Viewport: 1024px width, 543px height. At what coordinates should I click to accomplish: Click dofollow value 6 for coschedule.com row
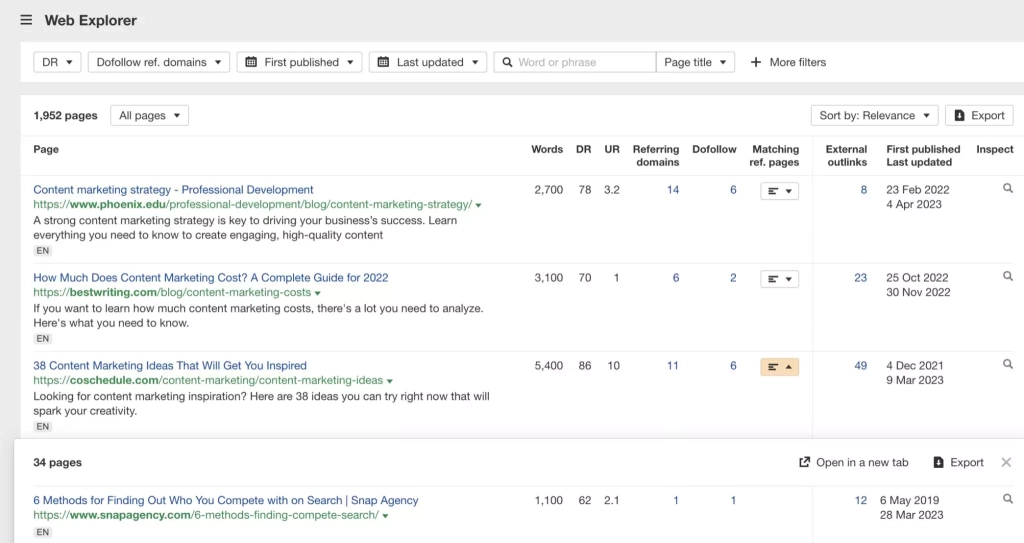click(x=733, y=365)
